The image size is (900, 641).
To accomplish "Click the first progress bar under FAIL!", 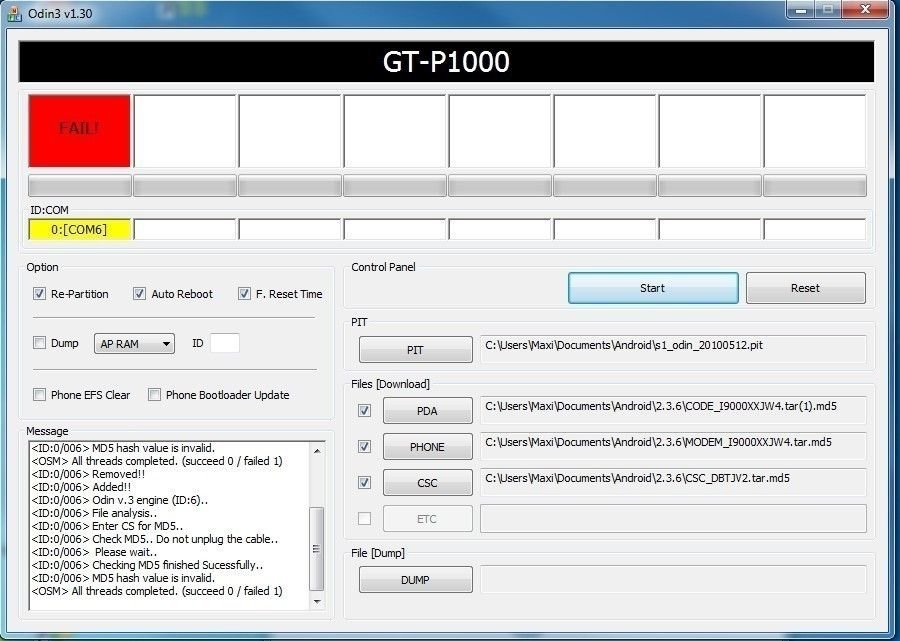I will pos(80,186).
